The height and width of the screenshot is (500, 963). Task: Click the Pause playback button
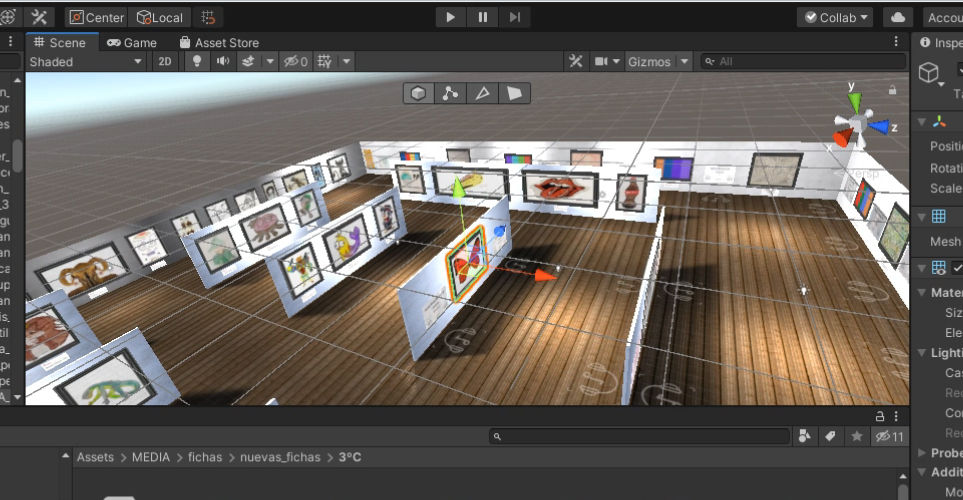point(483,17)
